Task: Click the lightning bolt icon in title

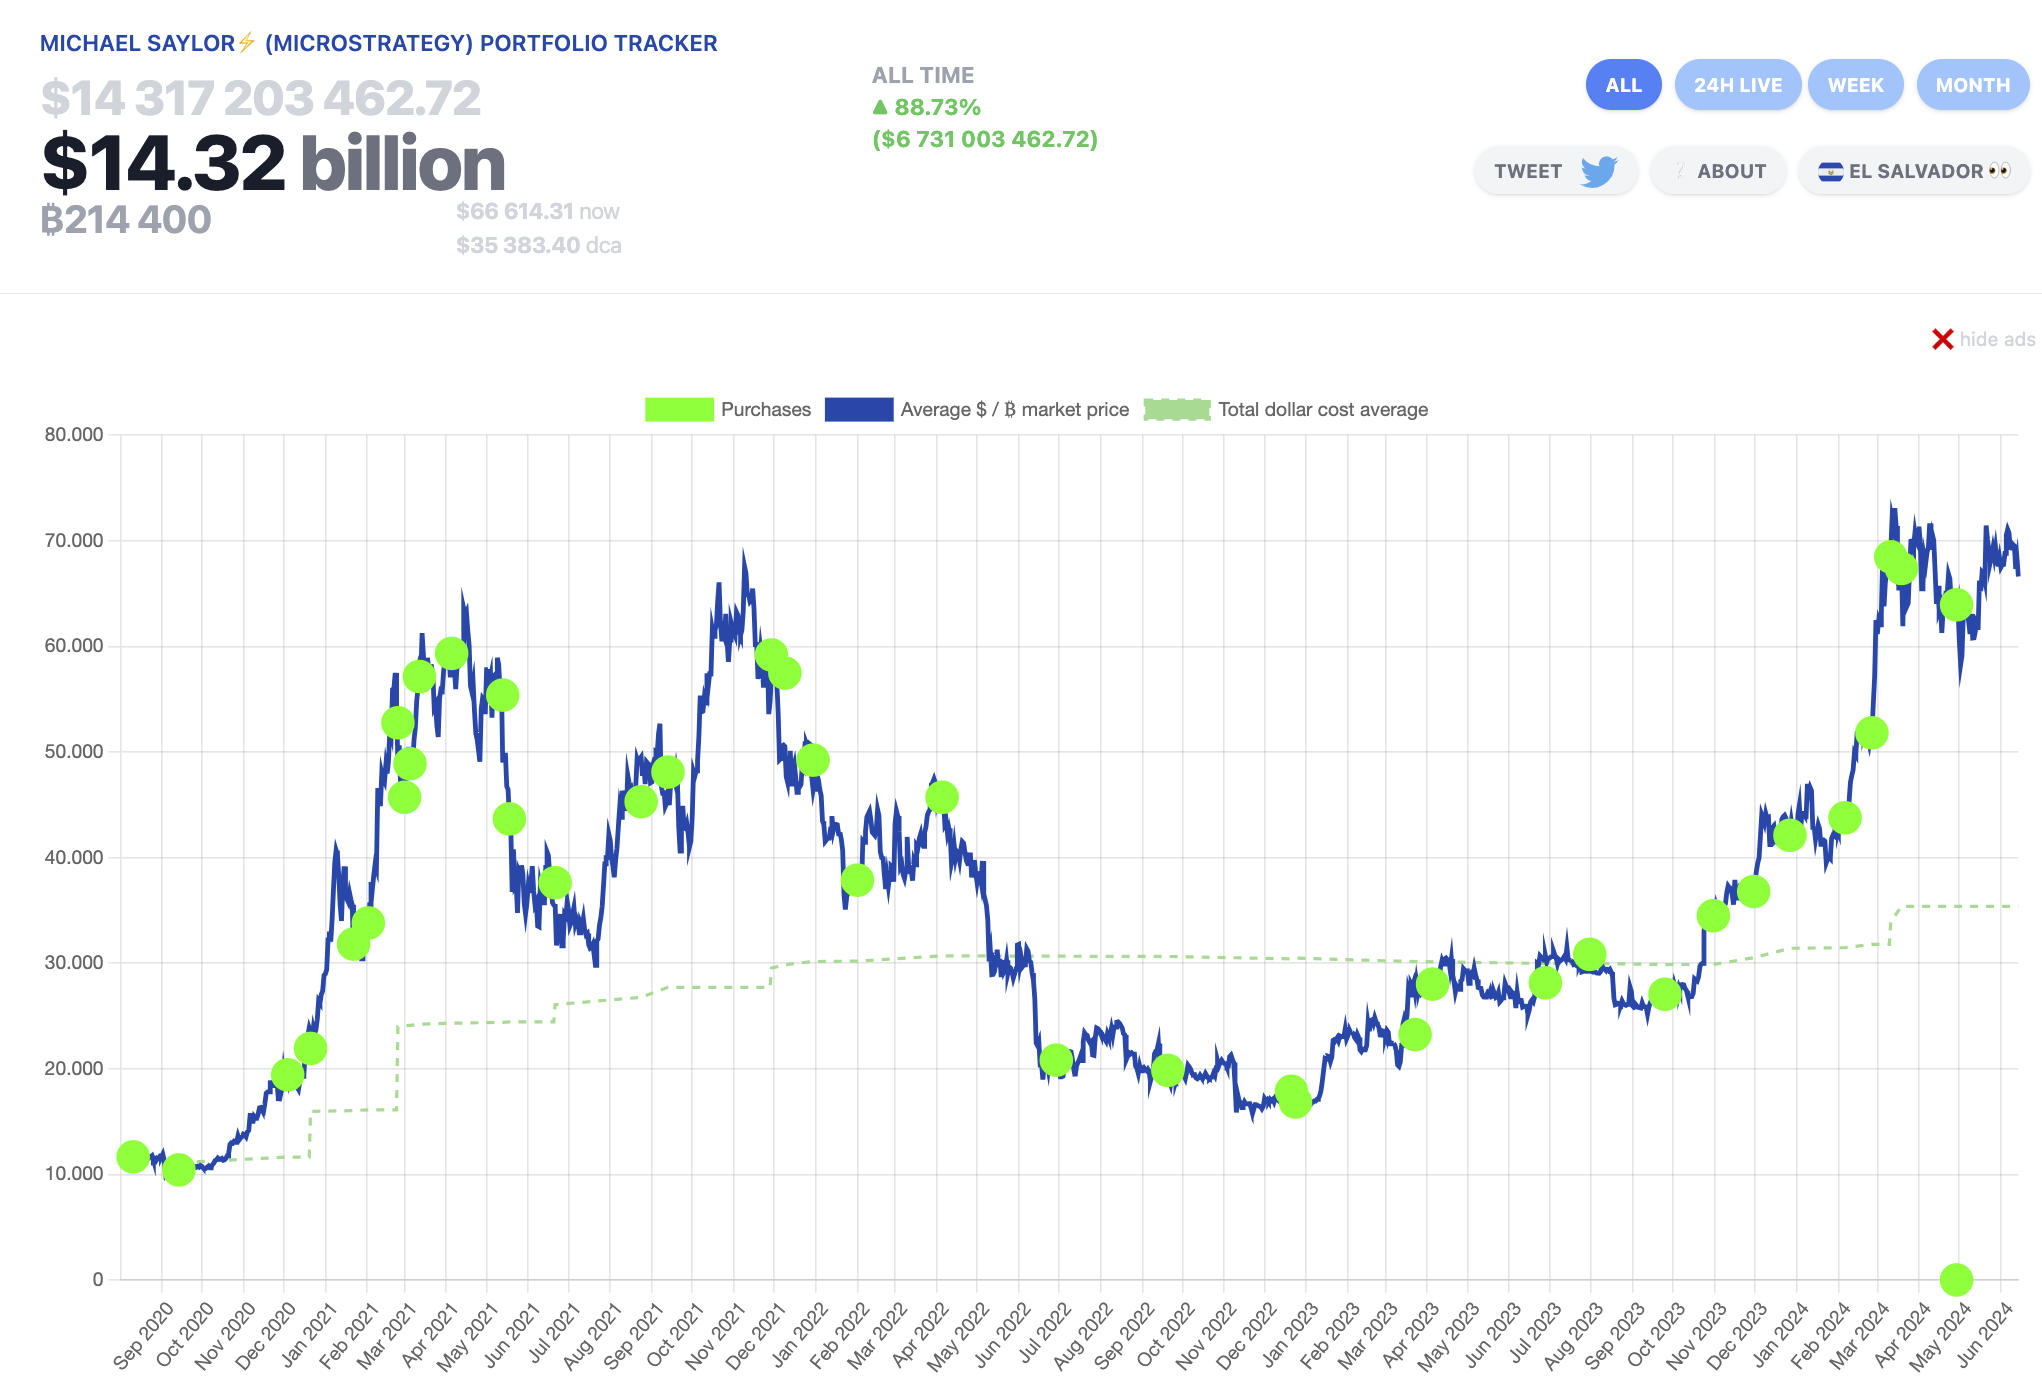Action: tap(247, 43)
